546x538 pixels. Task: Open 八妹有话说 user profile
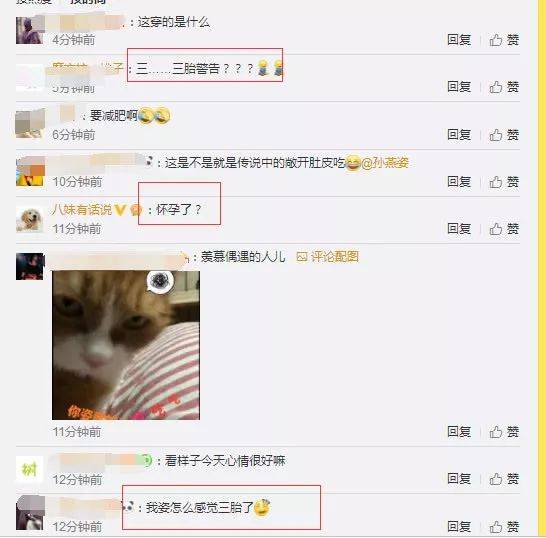tap(82, 210)
